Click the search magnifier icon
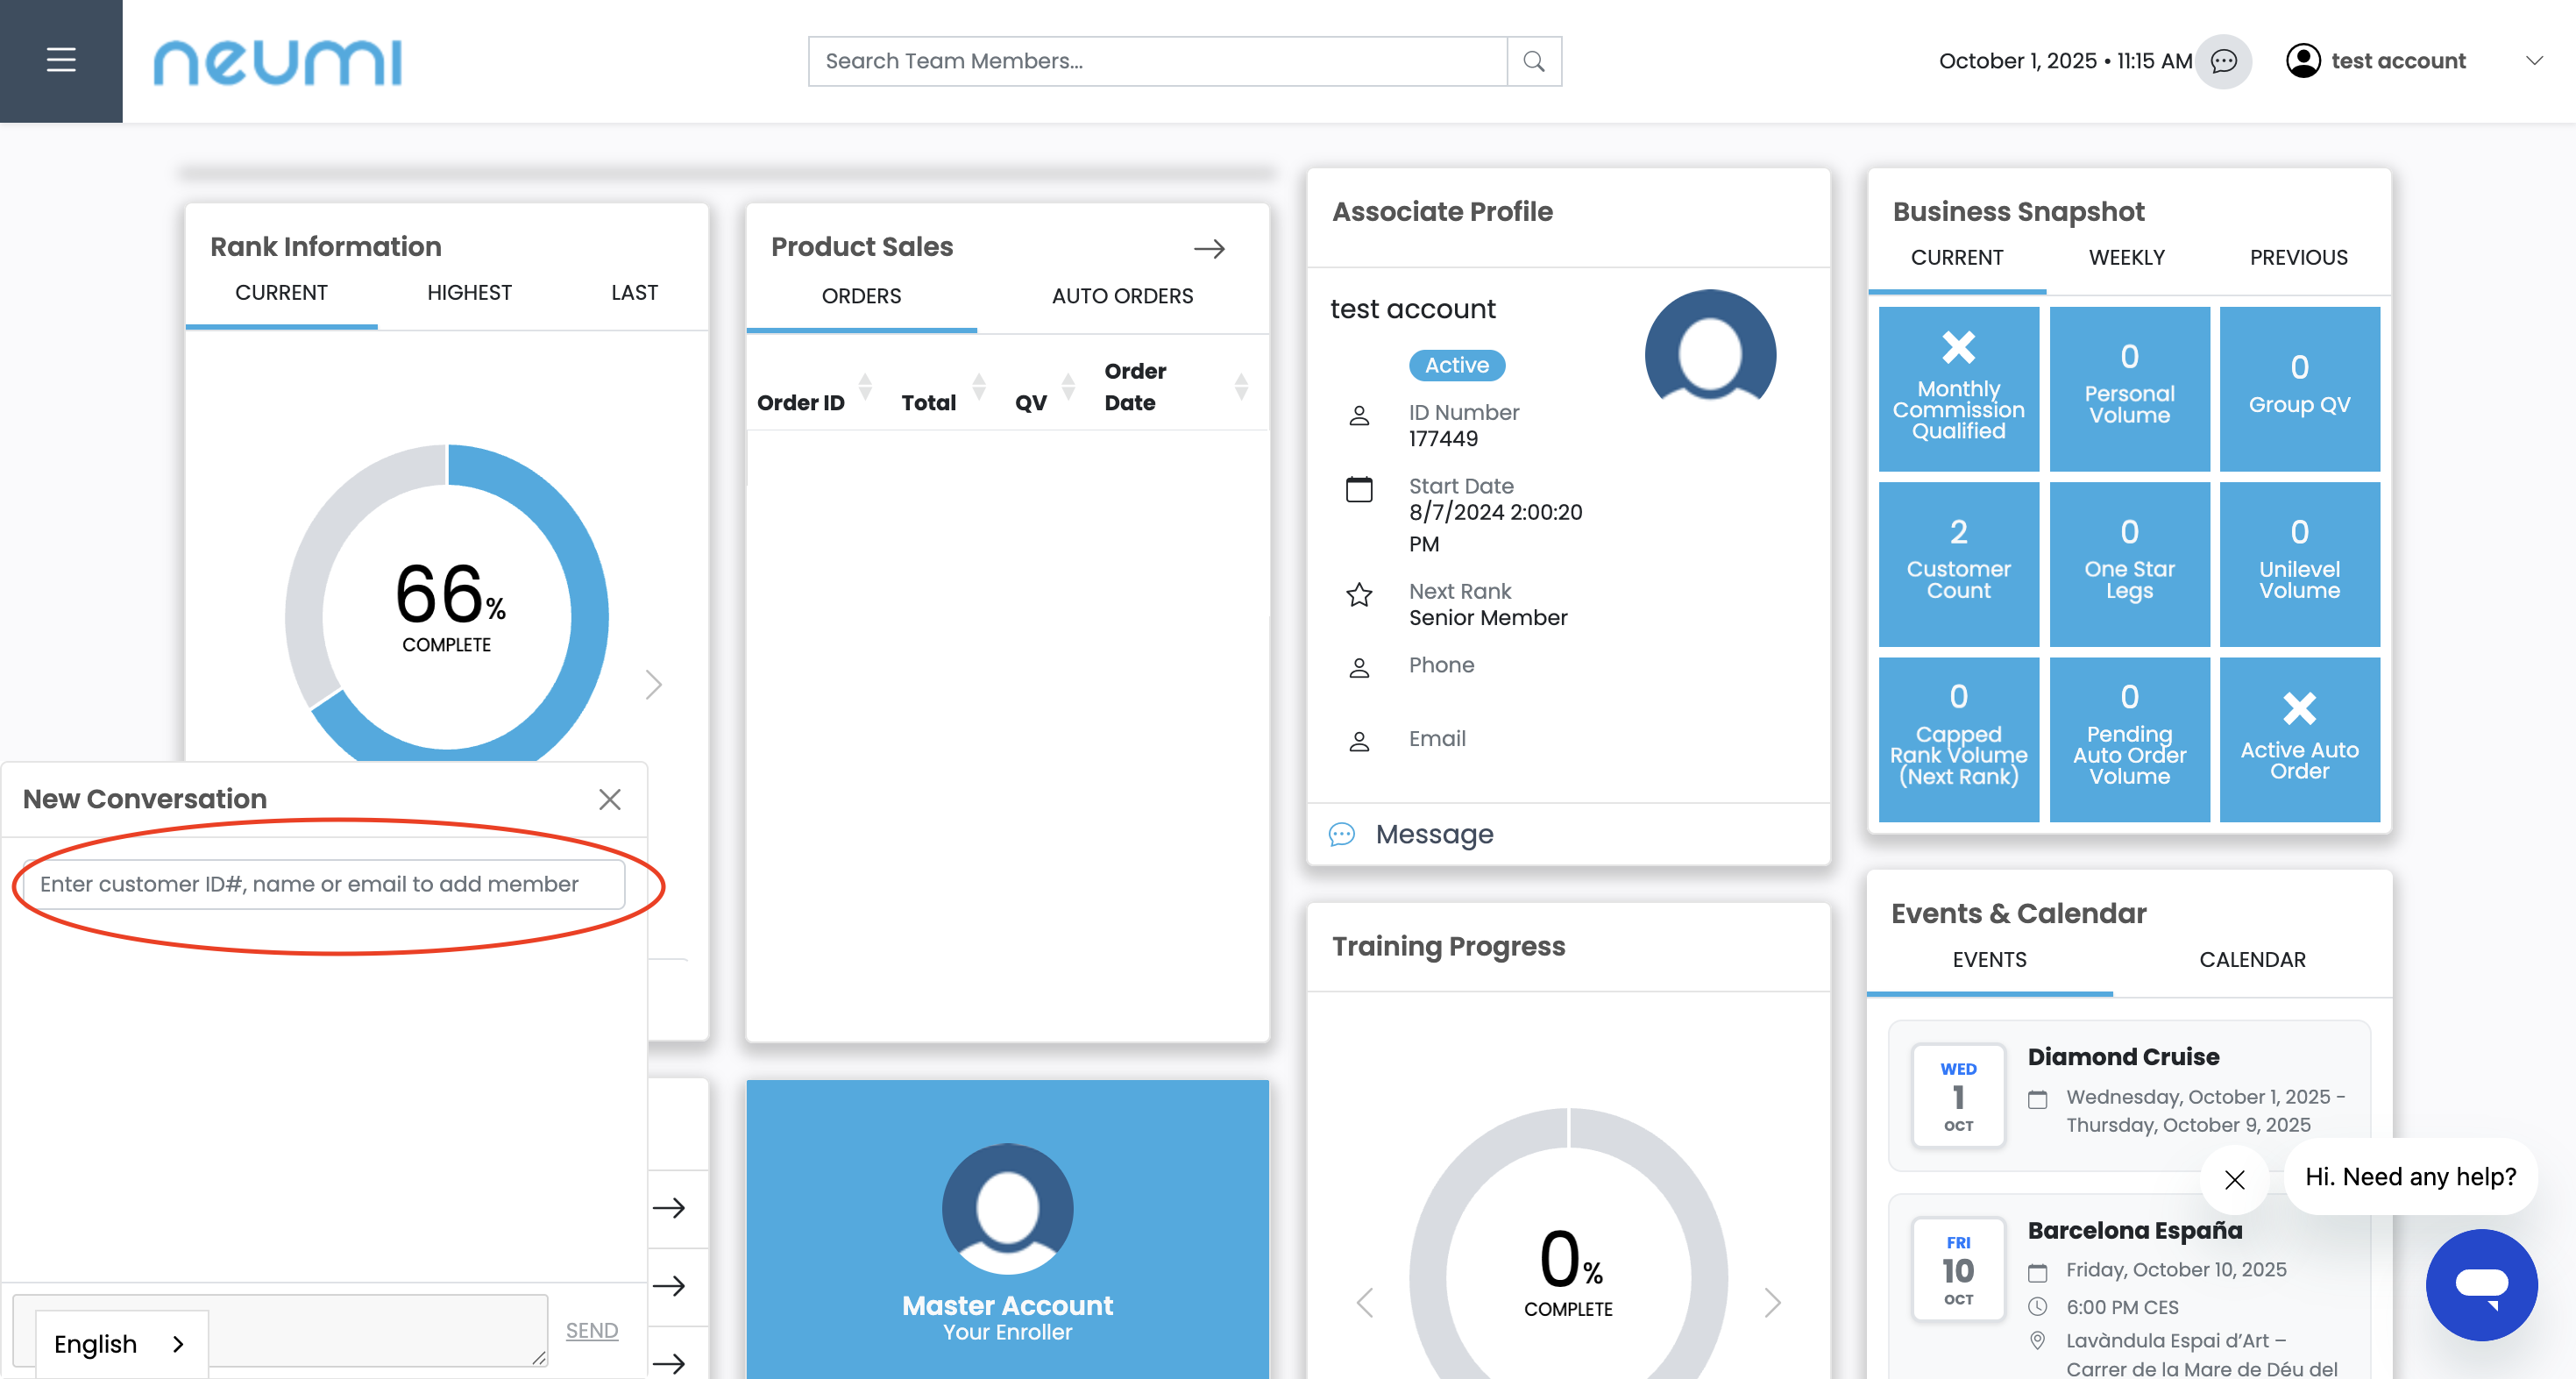 [x=1533, y=61]
